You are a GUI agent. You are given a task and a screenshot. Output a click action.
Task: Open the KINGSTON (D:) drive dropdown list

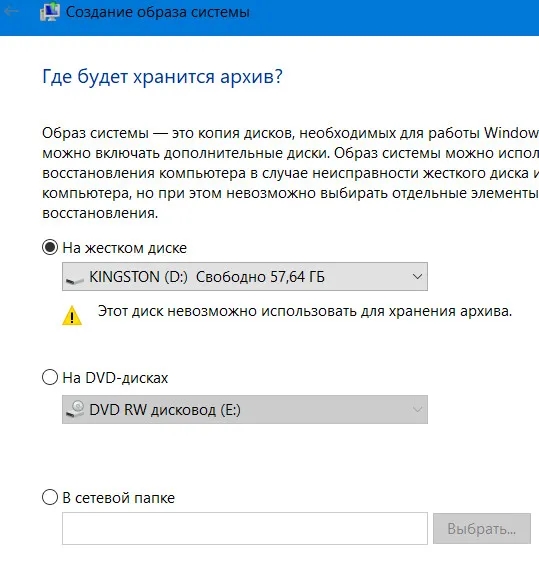[x=245, y=277]
